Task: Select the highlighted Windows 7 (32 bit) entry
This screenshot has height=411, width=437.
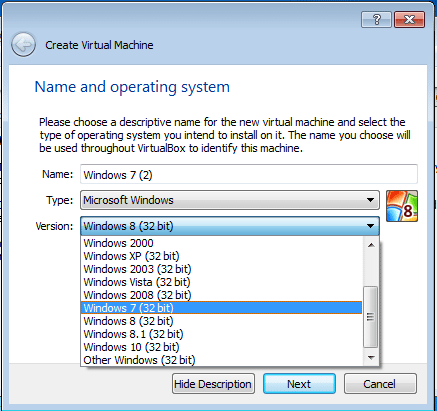Action: 221,308
